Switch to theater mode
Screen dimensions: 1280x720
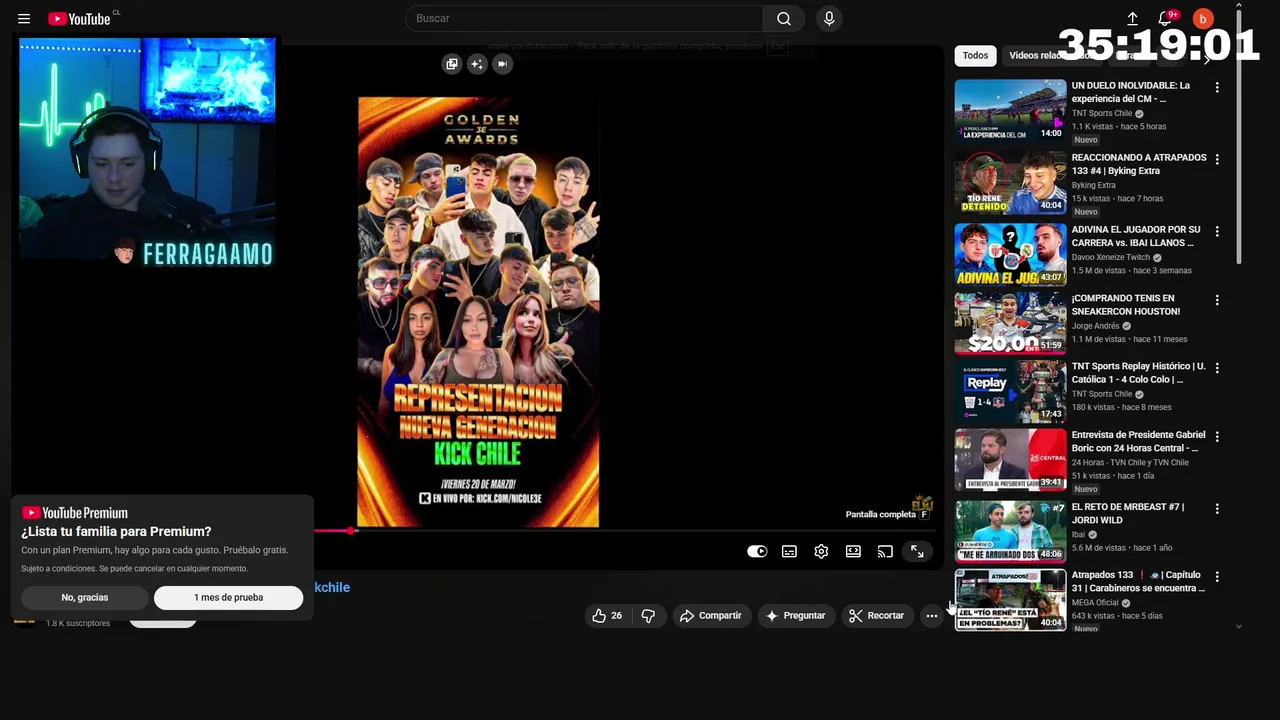pyautogui.click(x=853, y=551)
